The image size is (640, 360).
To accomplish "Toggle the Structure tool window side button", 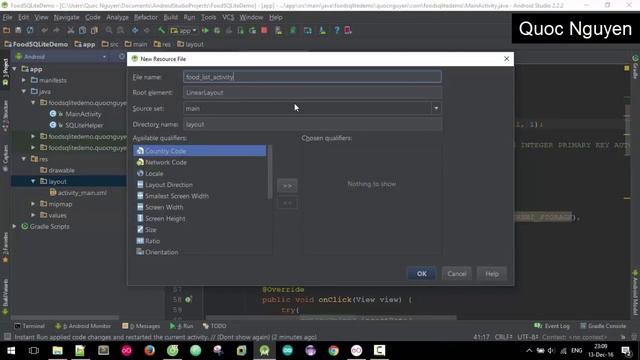I will coord(5,116).
